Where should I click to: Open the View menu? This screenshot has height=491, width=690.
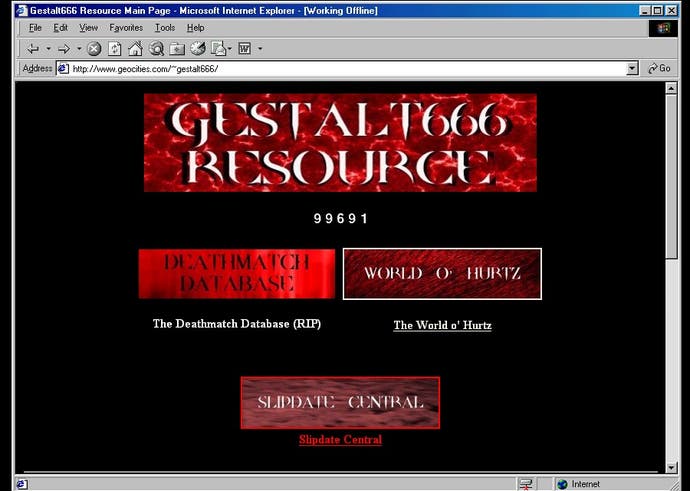click(88, 28)
